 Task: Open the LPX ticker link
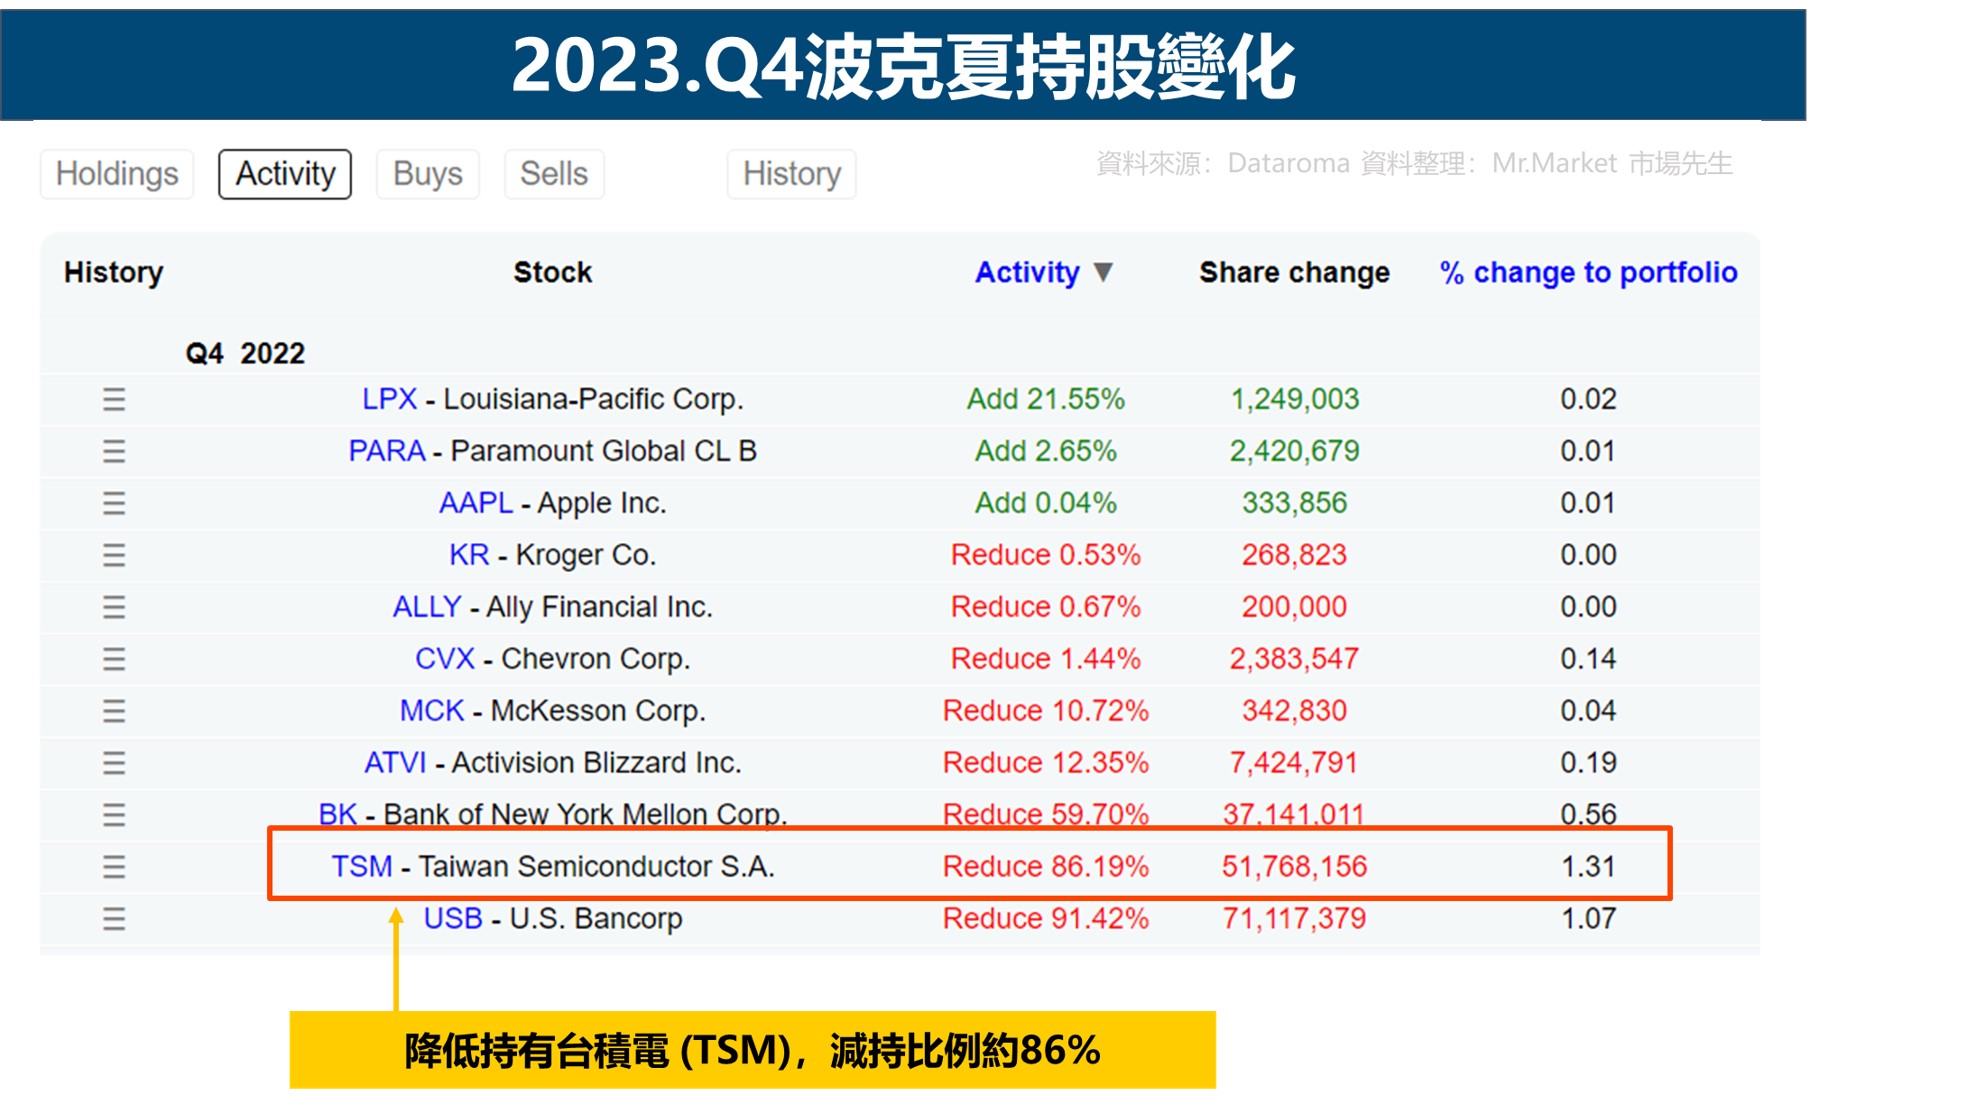[389, 399]
